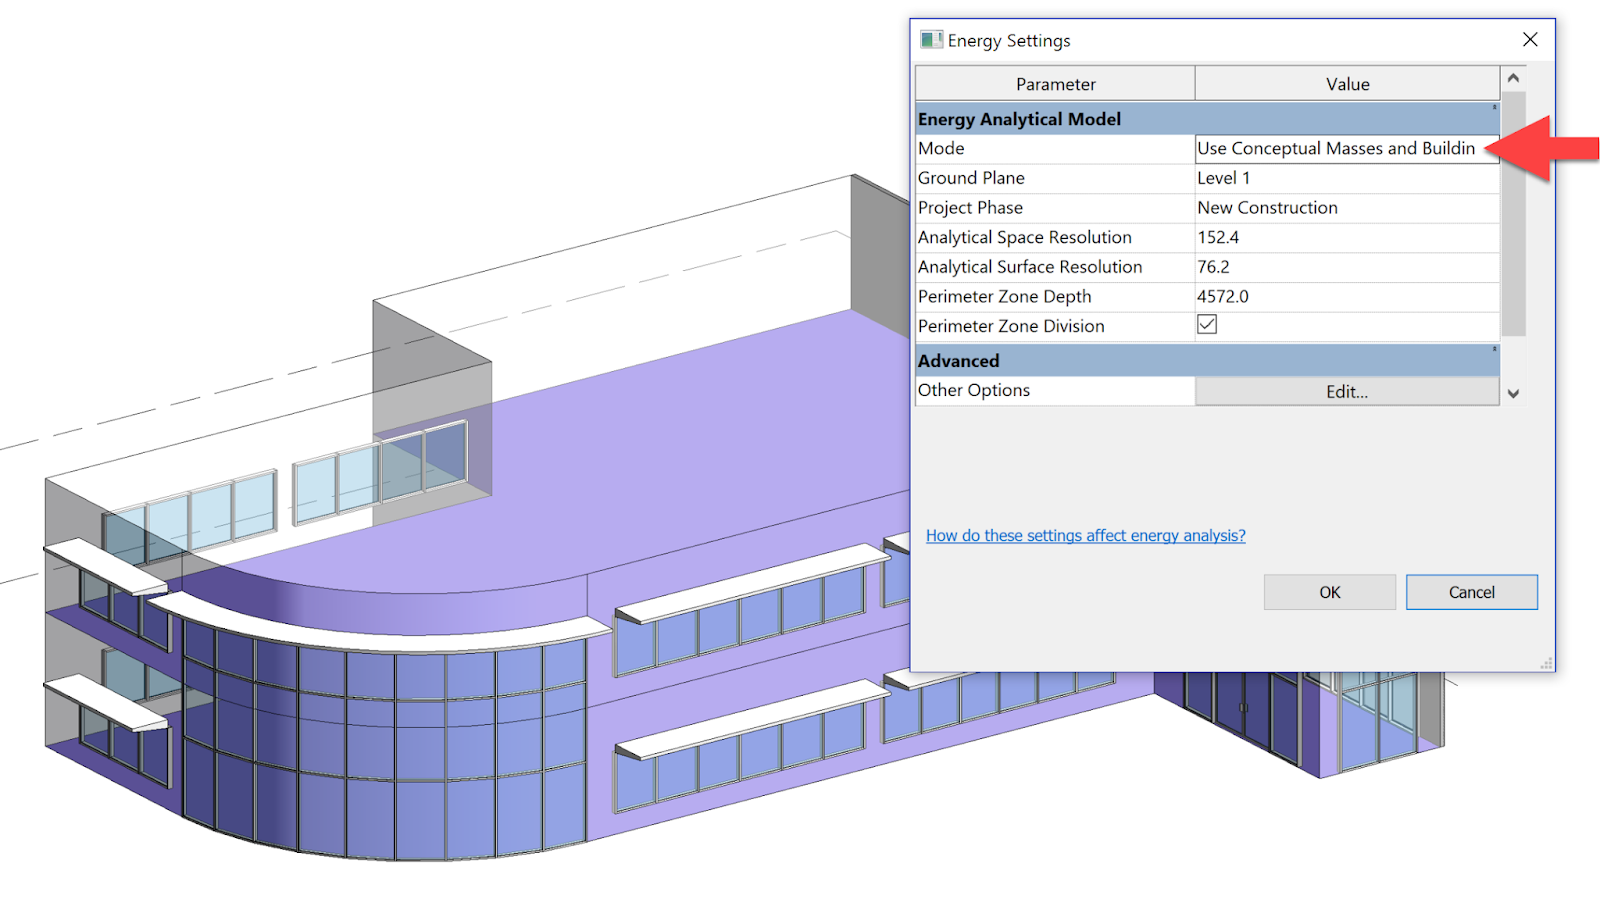Select the Mode parameter label
Viewport: 1600px width, 910px height.
(941, 149)
